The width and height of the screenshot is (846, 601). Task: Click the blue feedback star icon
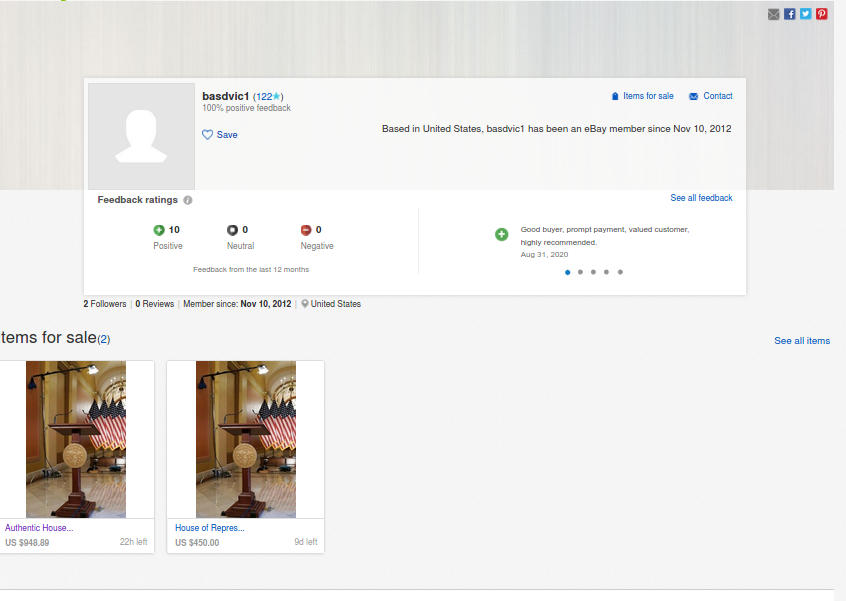pyautogui.click(x=276, y=96)
